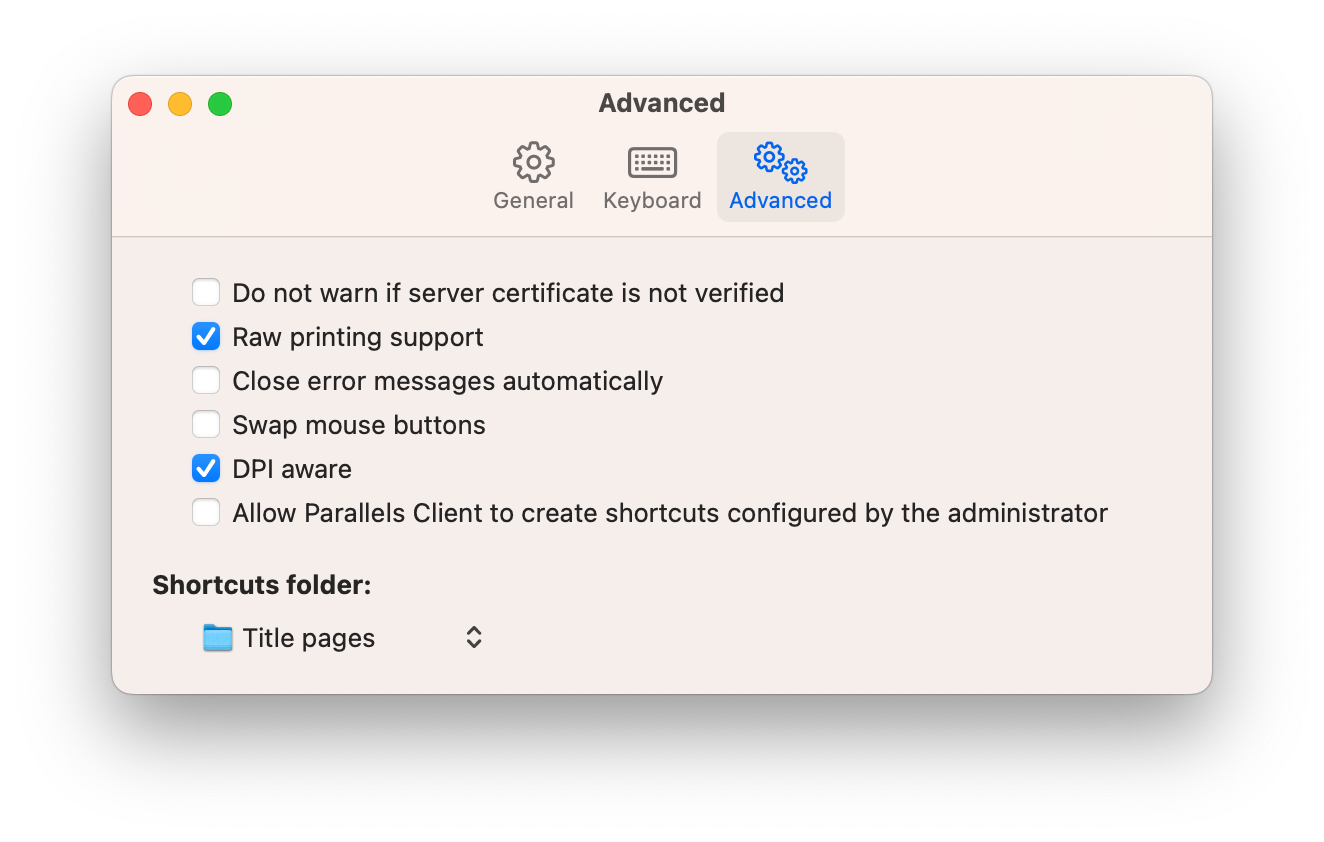Open the Keyboard tab label

tap(652, 201)
